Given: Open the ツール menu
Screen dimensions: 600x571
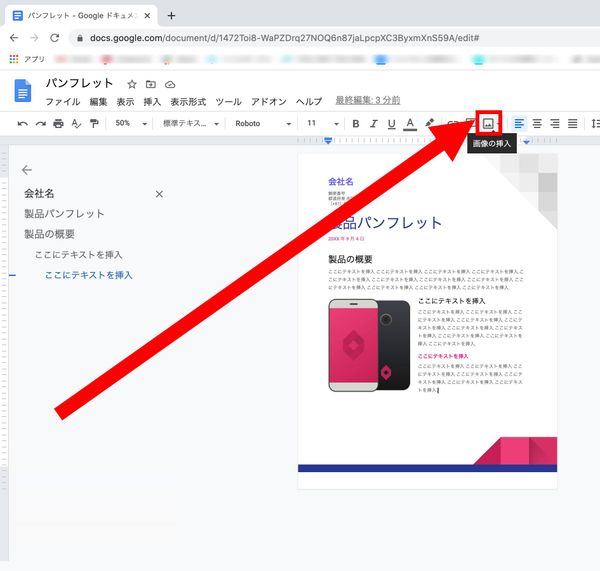Looking at the screenshot, I should 228,101.
